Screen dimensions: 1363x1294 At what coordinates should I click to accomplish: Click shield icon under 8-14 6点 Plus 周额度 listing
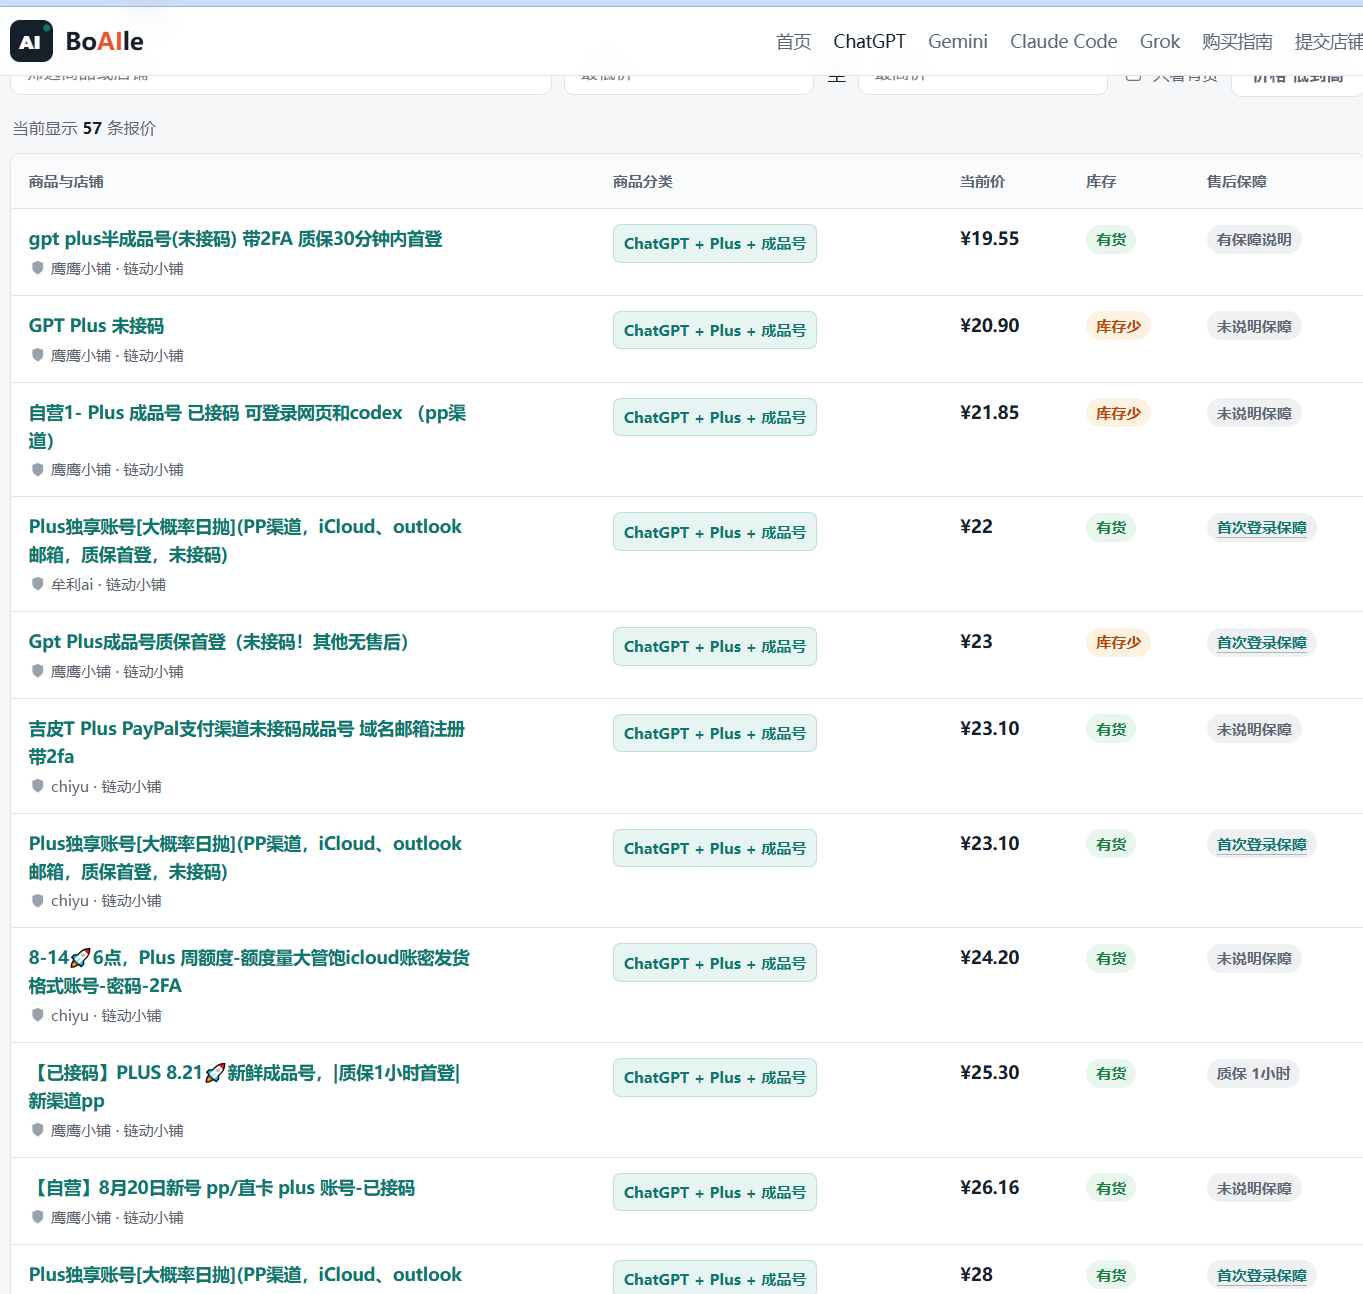38,1015
